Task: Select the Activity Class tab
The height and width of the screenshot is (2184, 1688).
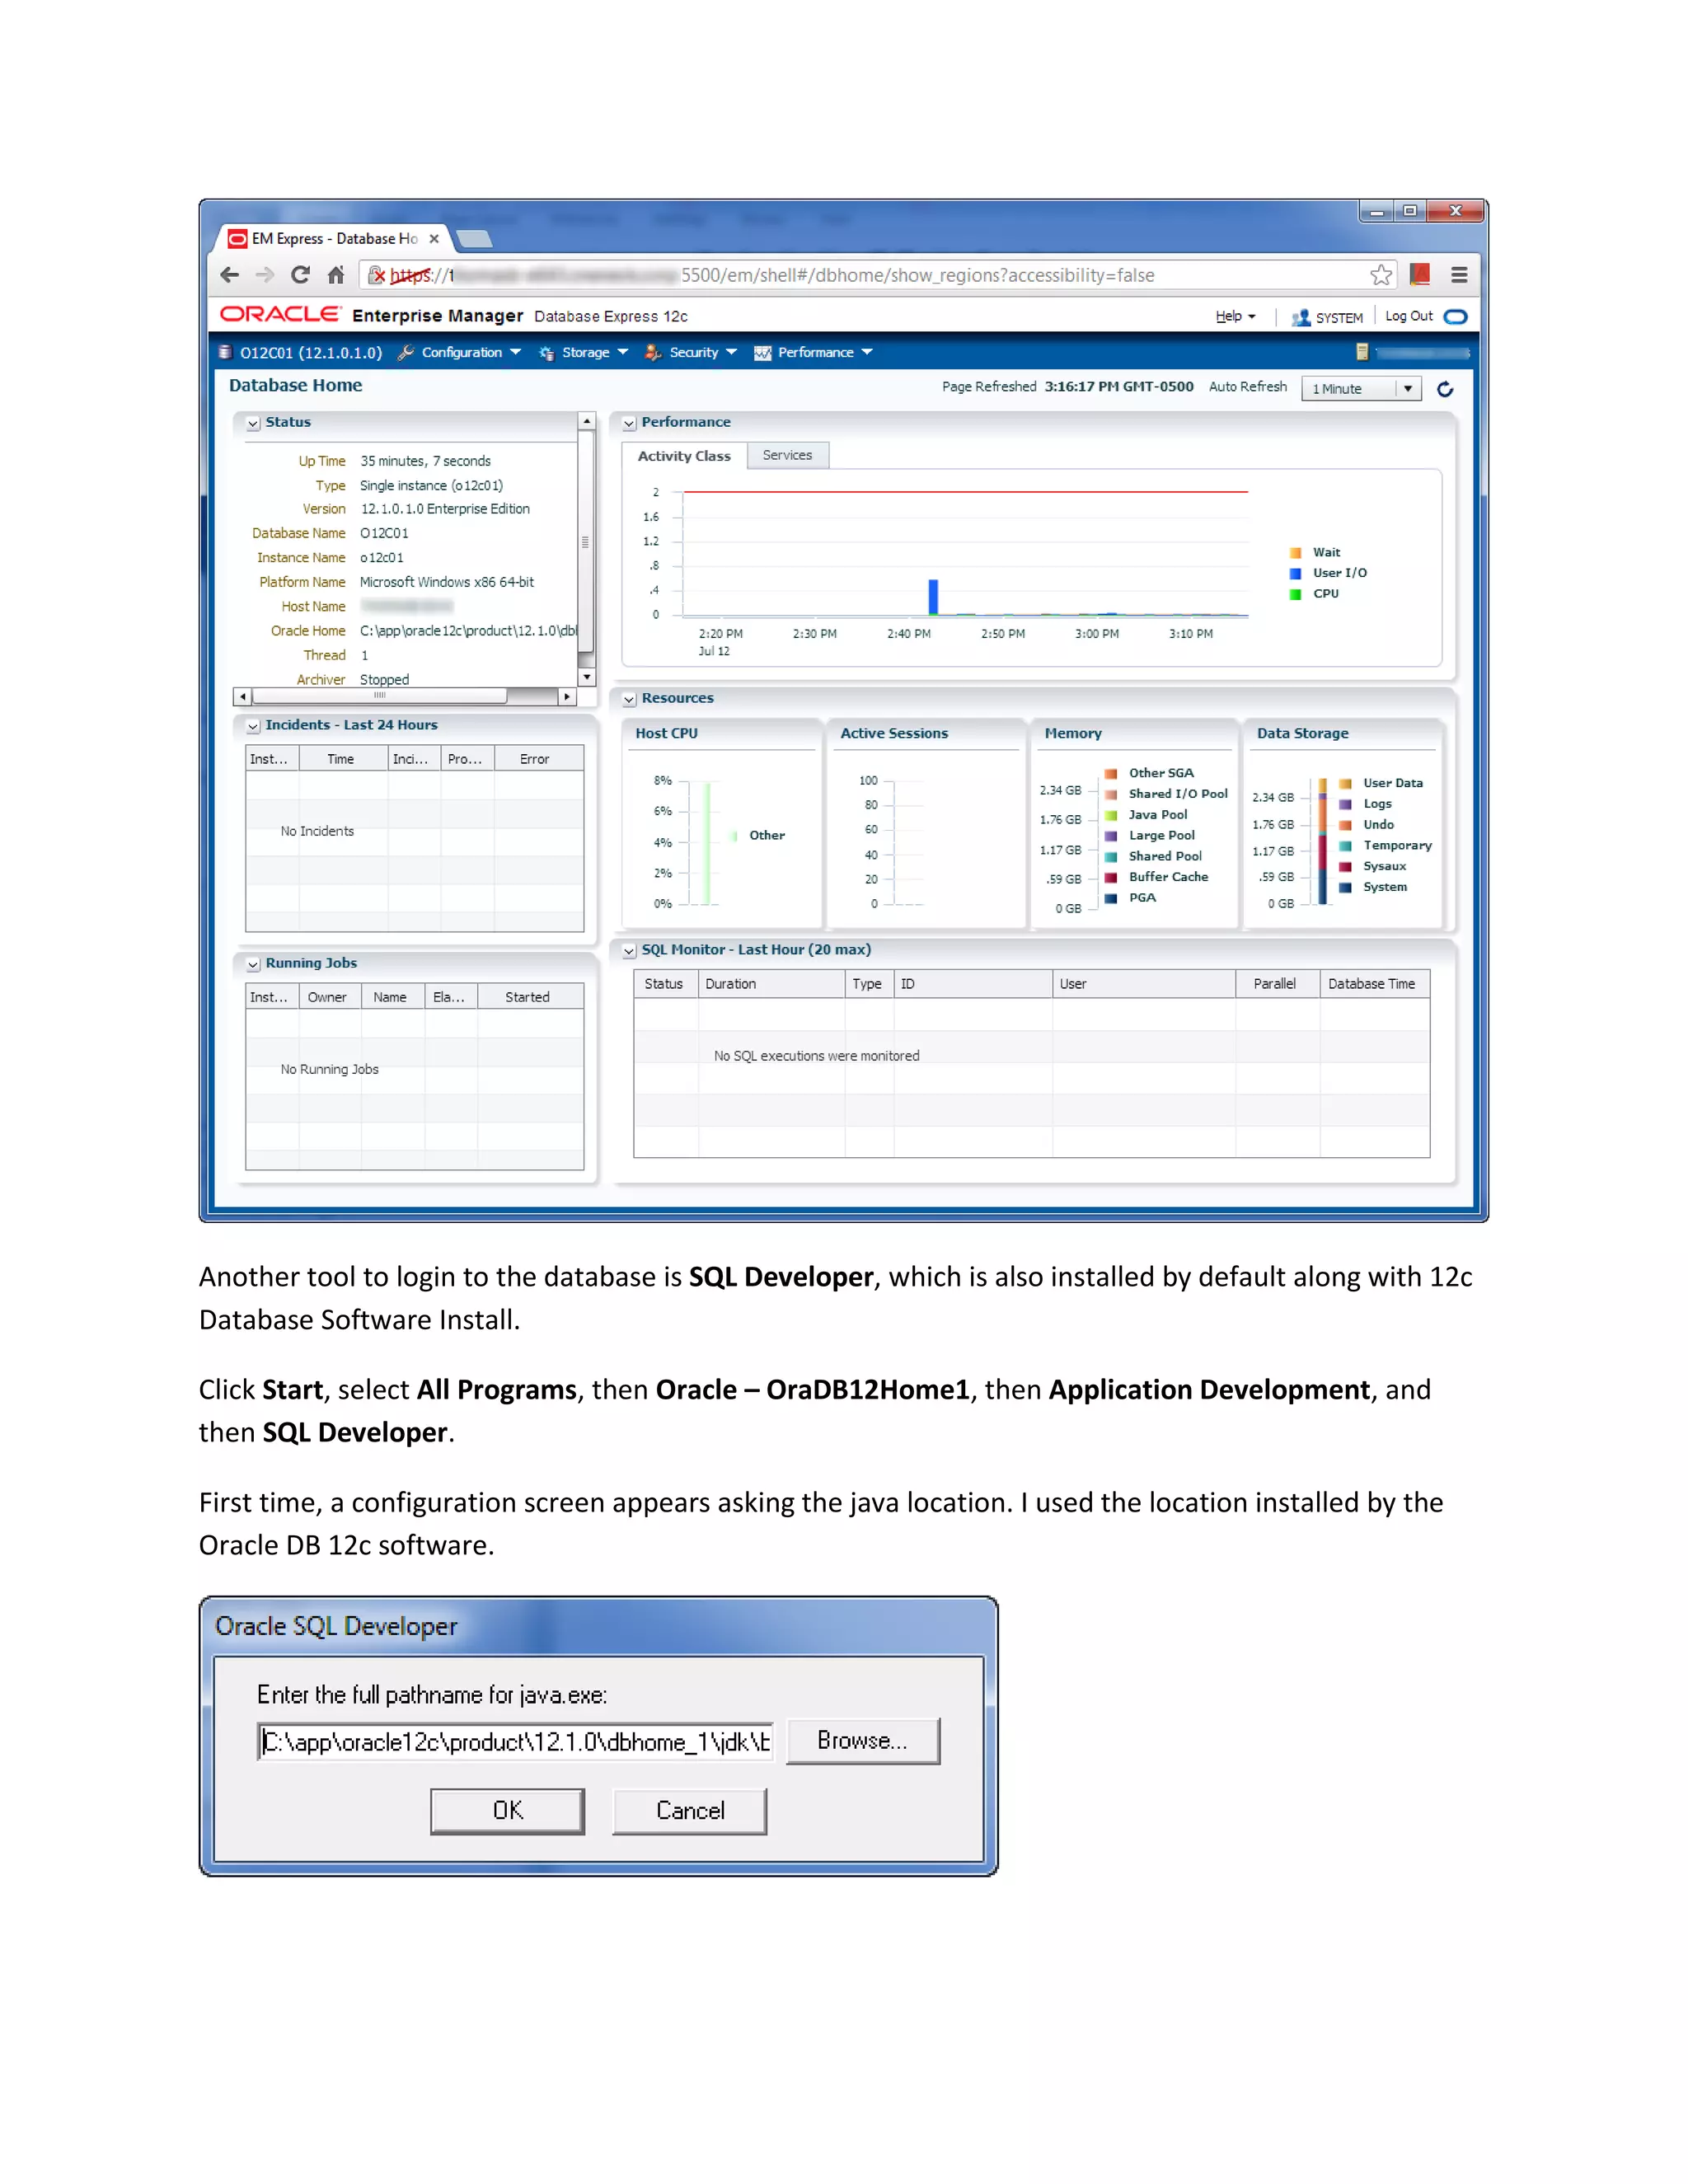Action: point(684,456)
